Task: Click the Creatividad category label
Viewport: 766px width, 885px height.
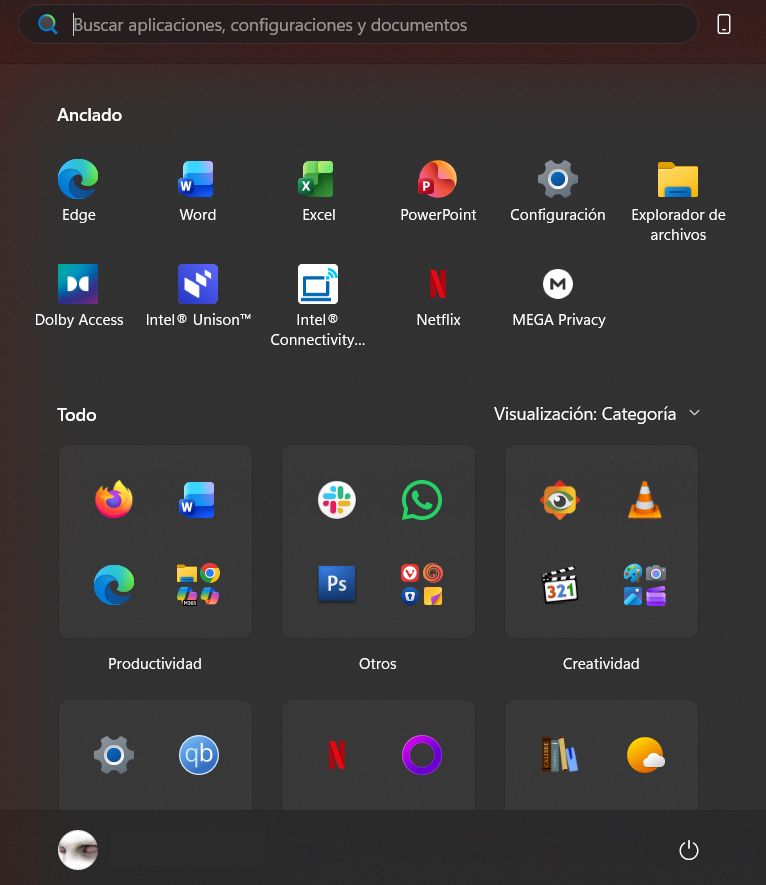Action: click(601, 663)
